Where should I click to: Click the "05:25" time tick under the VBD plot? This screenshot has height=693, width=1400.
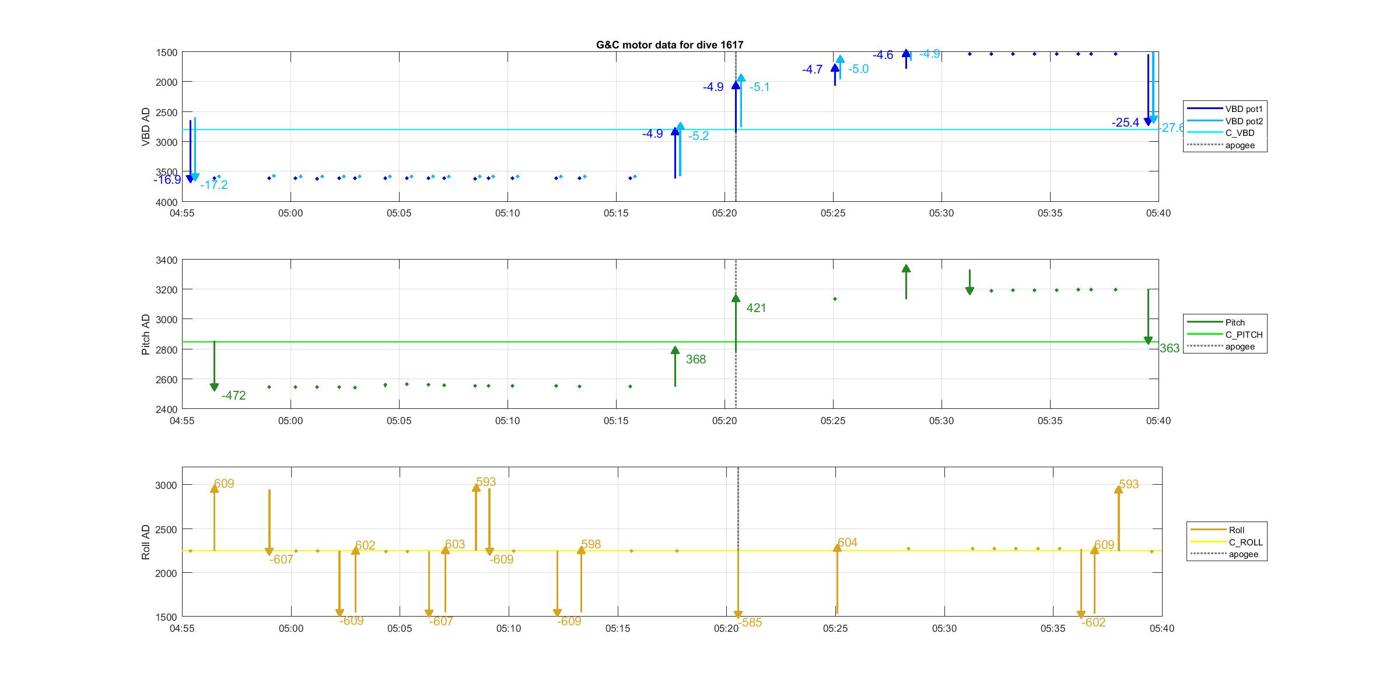(833, 213)
